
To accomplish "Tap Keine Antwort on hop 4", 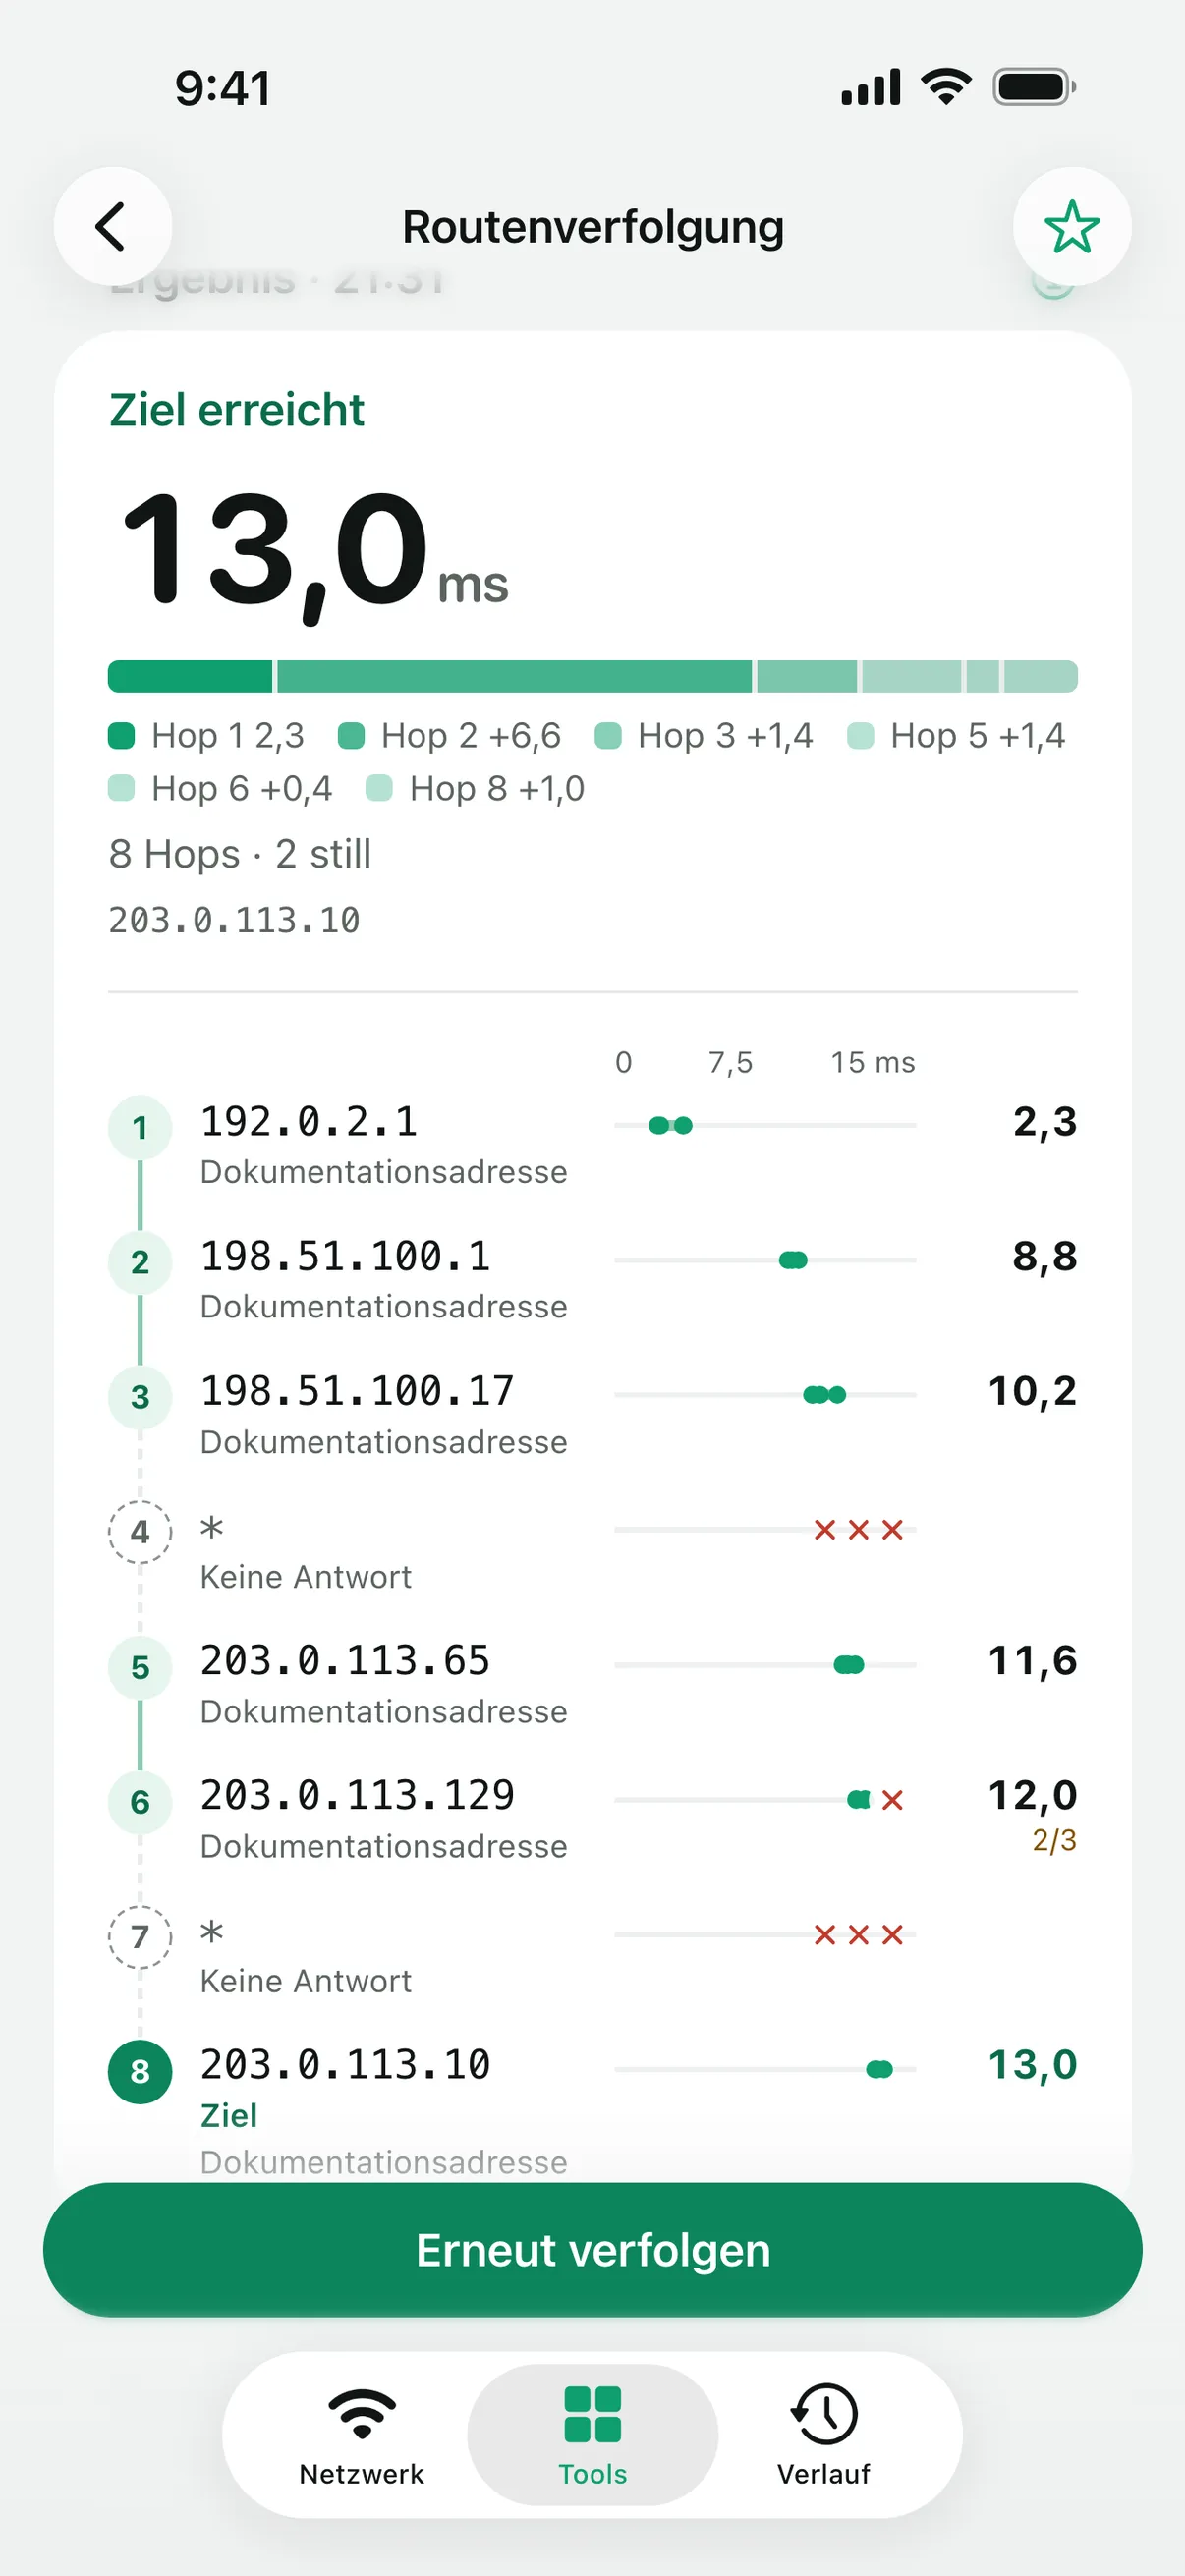I will coord(306,1577).
